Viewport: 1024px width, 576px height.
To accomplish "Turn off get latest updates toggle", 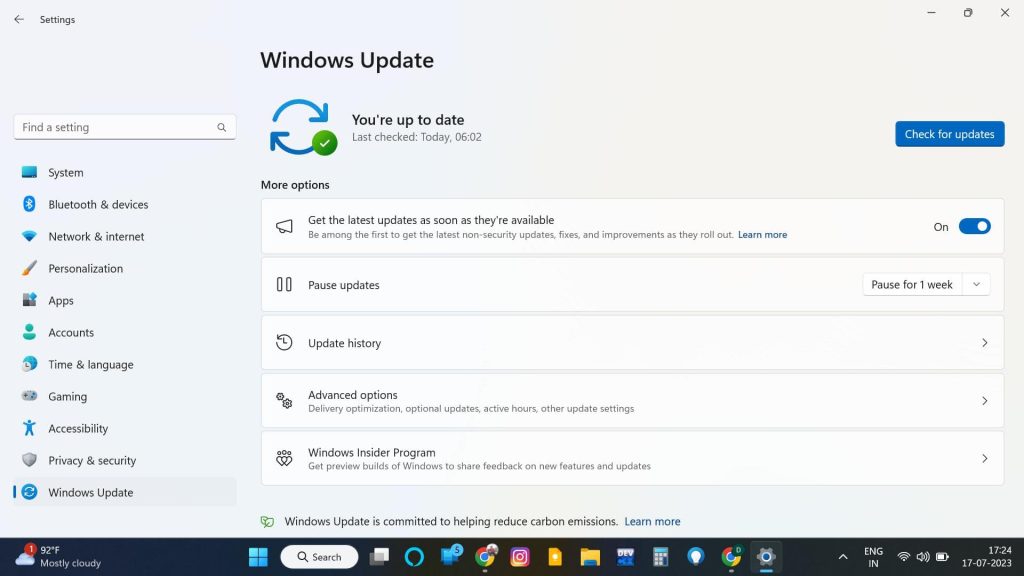I will point(974,227).
